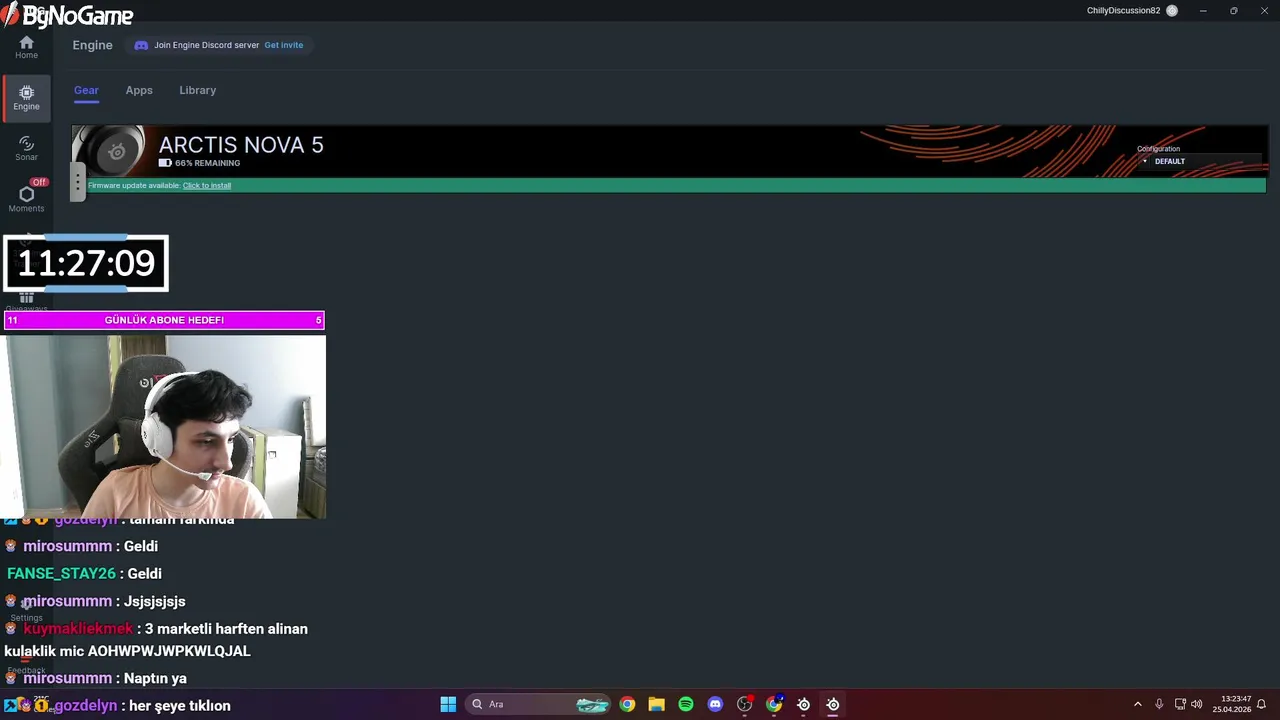Click the battery icon next to 66% Remaining
The image size is (1280, 720).
pos(165,163)
